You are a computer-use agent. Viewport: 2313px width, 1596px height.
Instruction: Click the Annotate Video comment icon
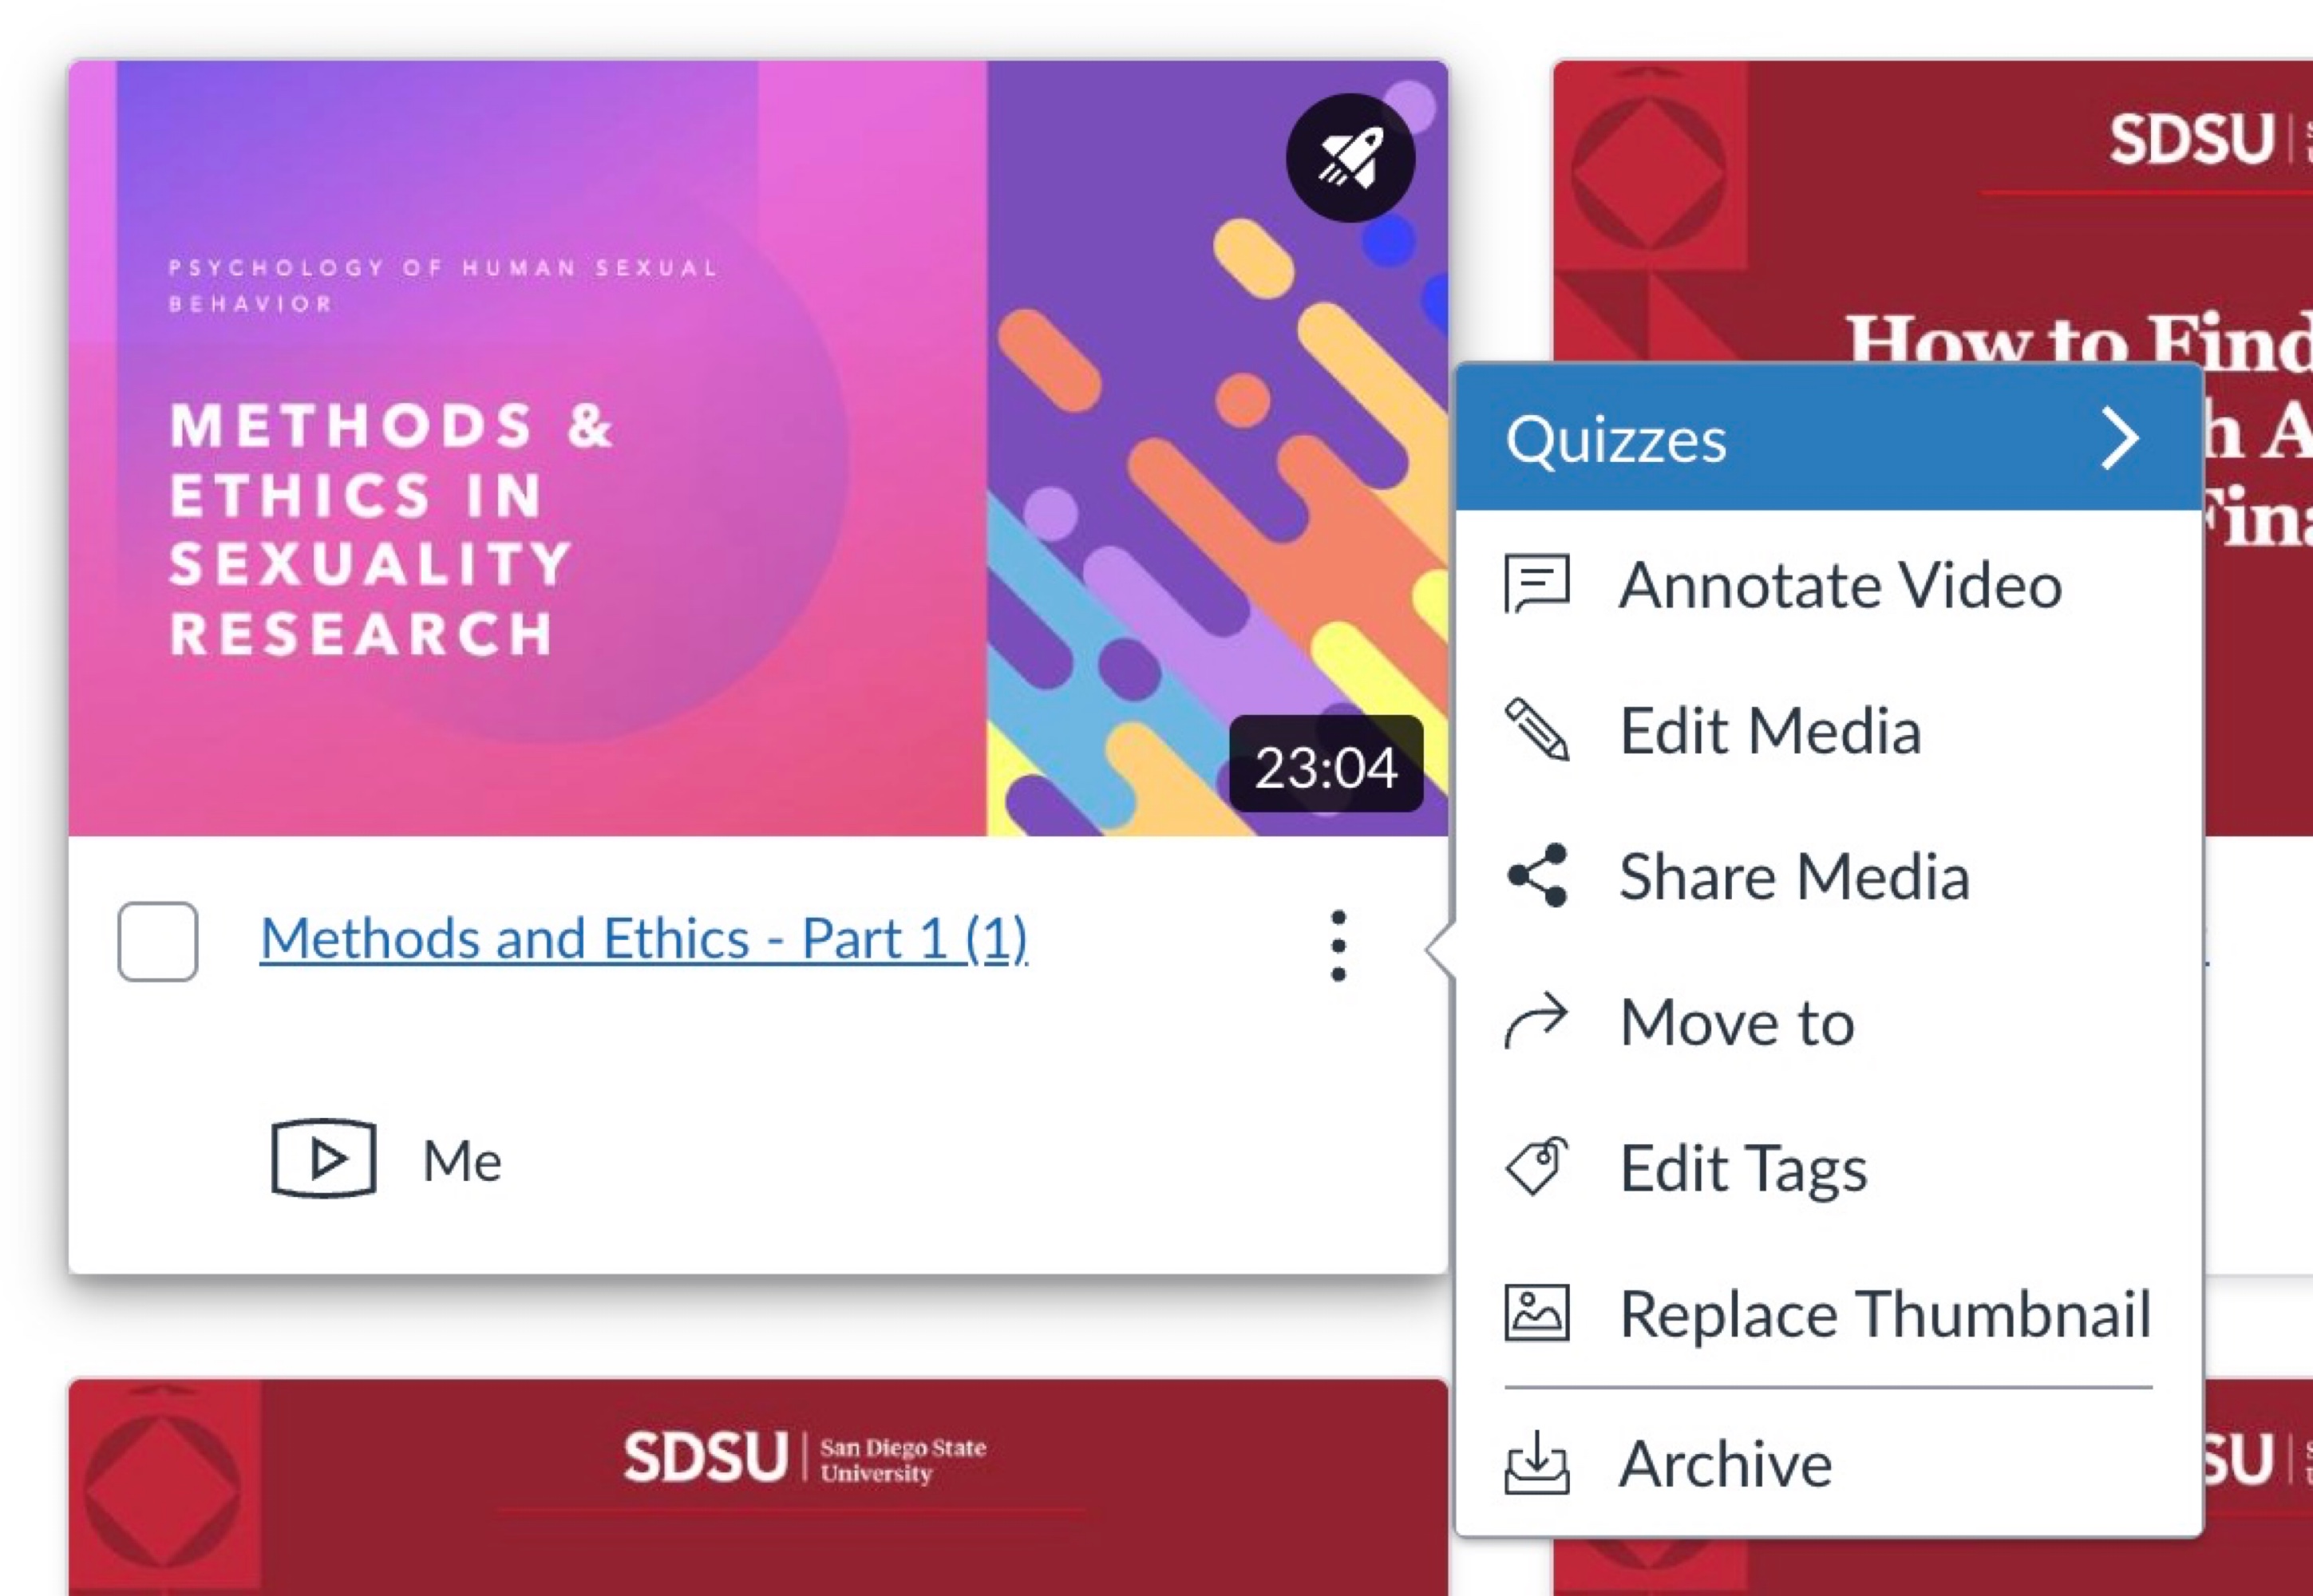click(x=1536, y=583)
